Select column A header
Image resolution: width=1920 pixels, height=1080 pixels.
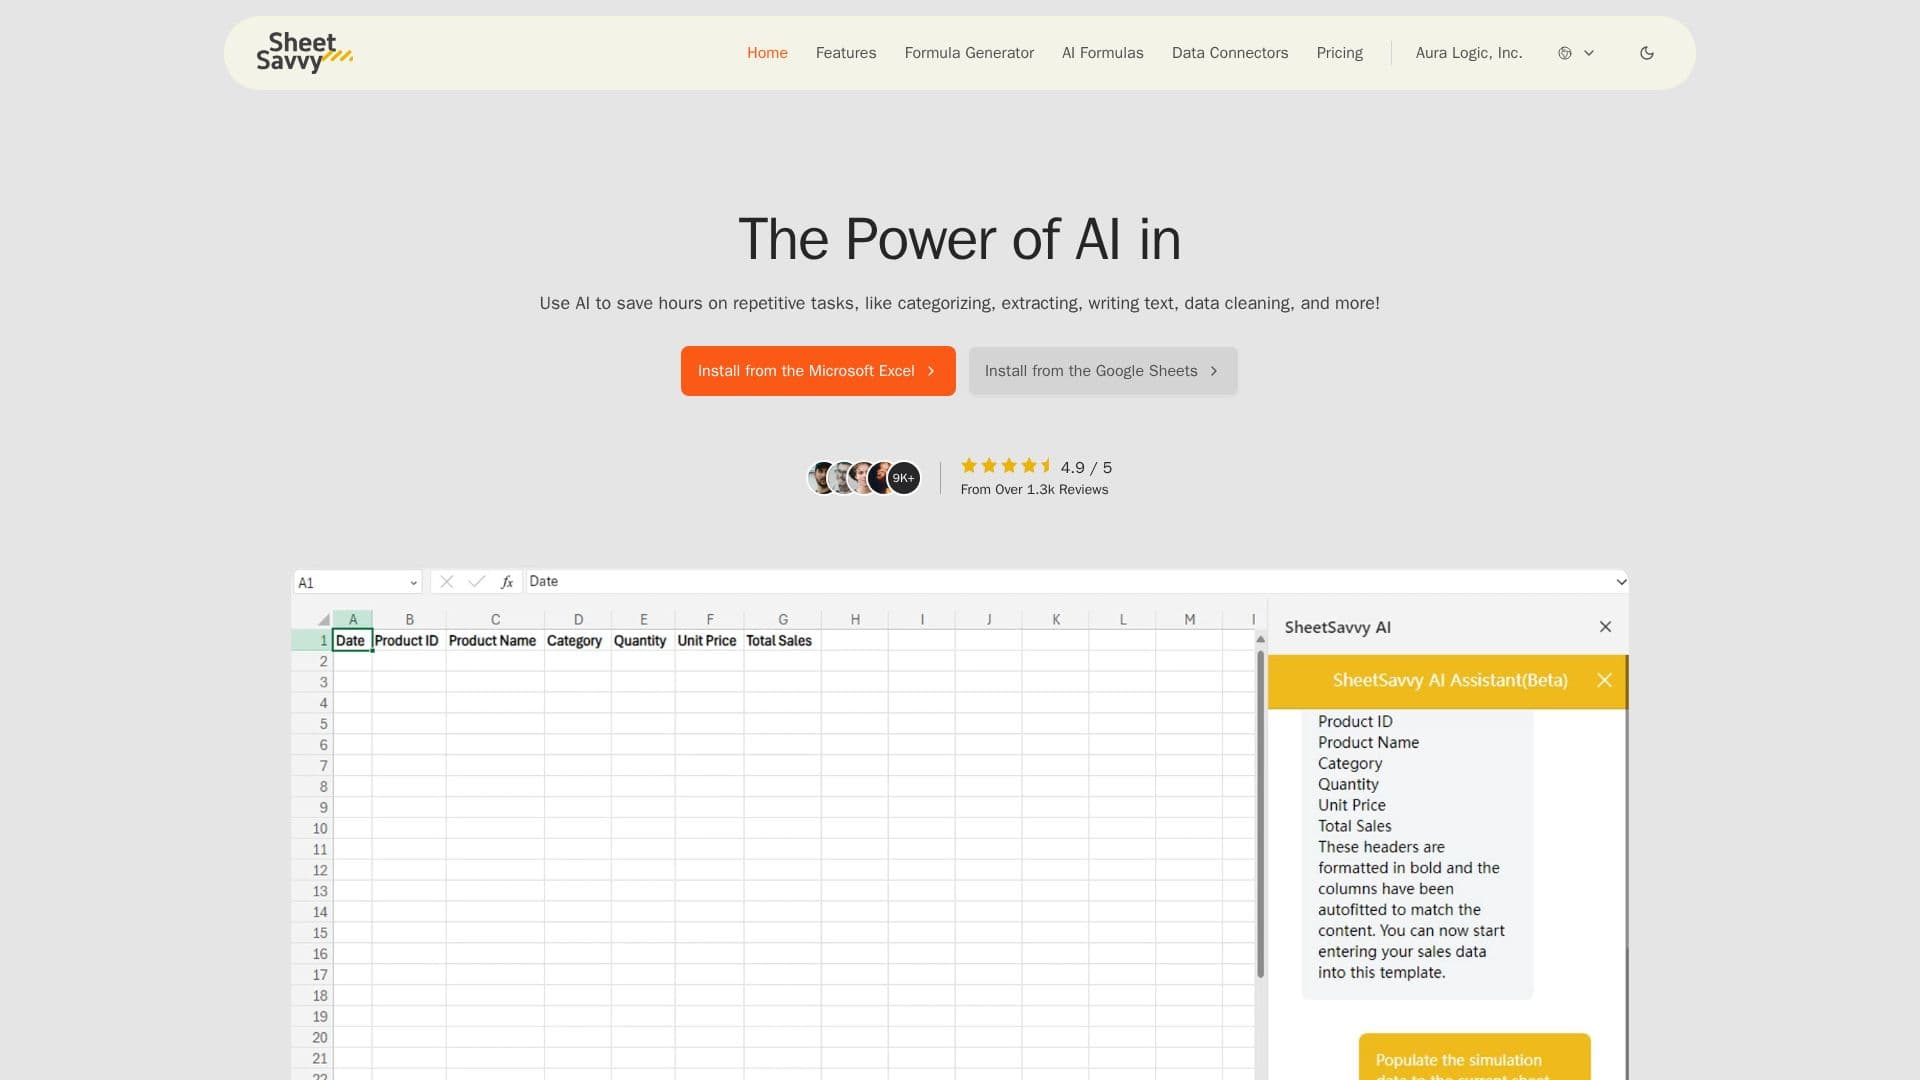coord(353,620)
